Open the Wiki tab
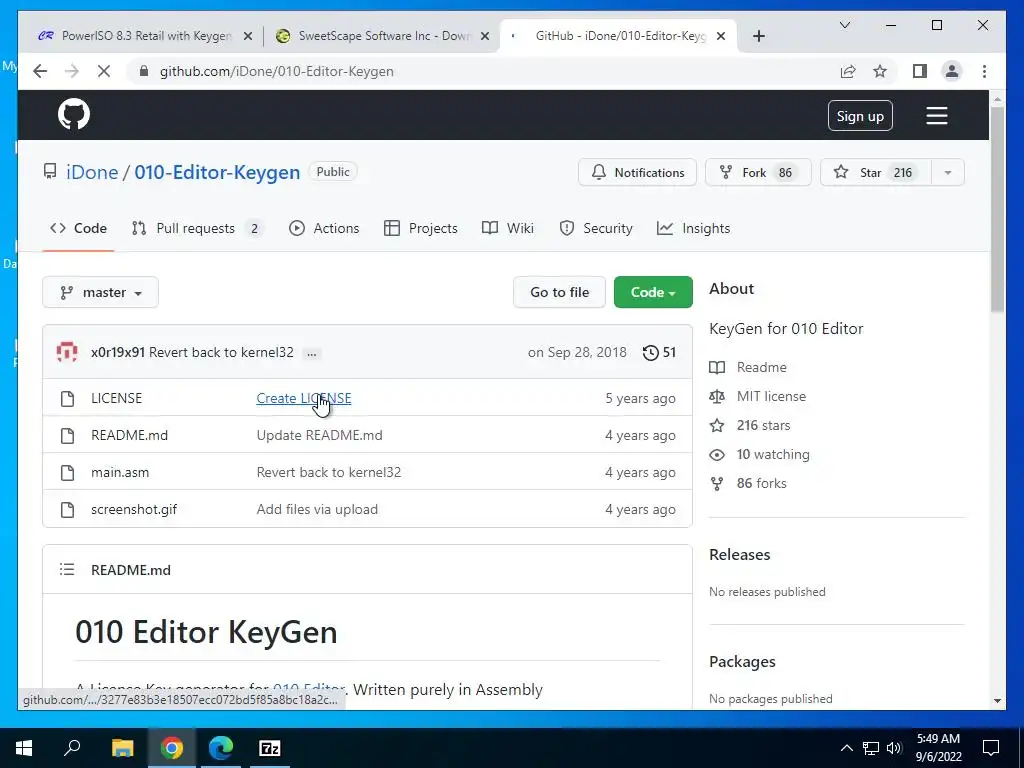1024x768 pixels. (507, 228)
